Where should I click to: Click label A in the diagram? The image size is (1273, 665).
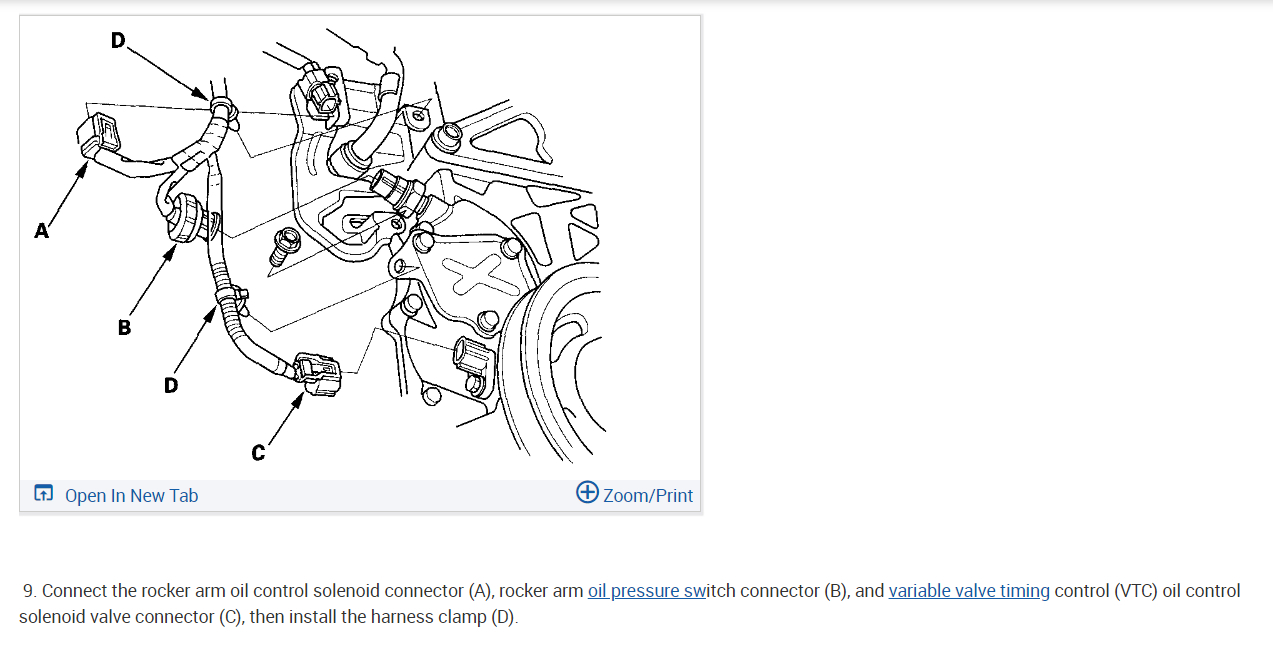(41, 231)
